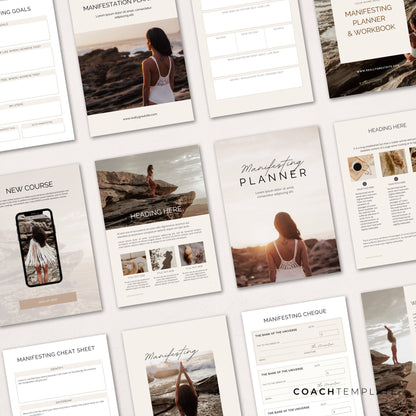The image size is (416, 416).
Task: Click the beige button on New Course page
Action: click(x=48, y=300)
